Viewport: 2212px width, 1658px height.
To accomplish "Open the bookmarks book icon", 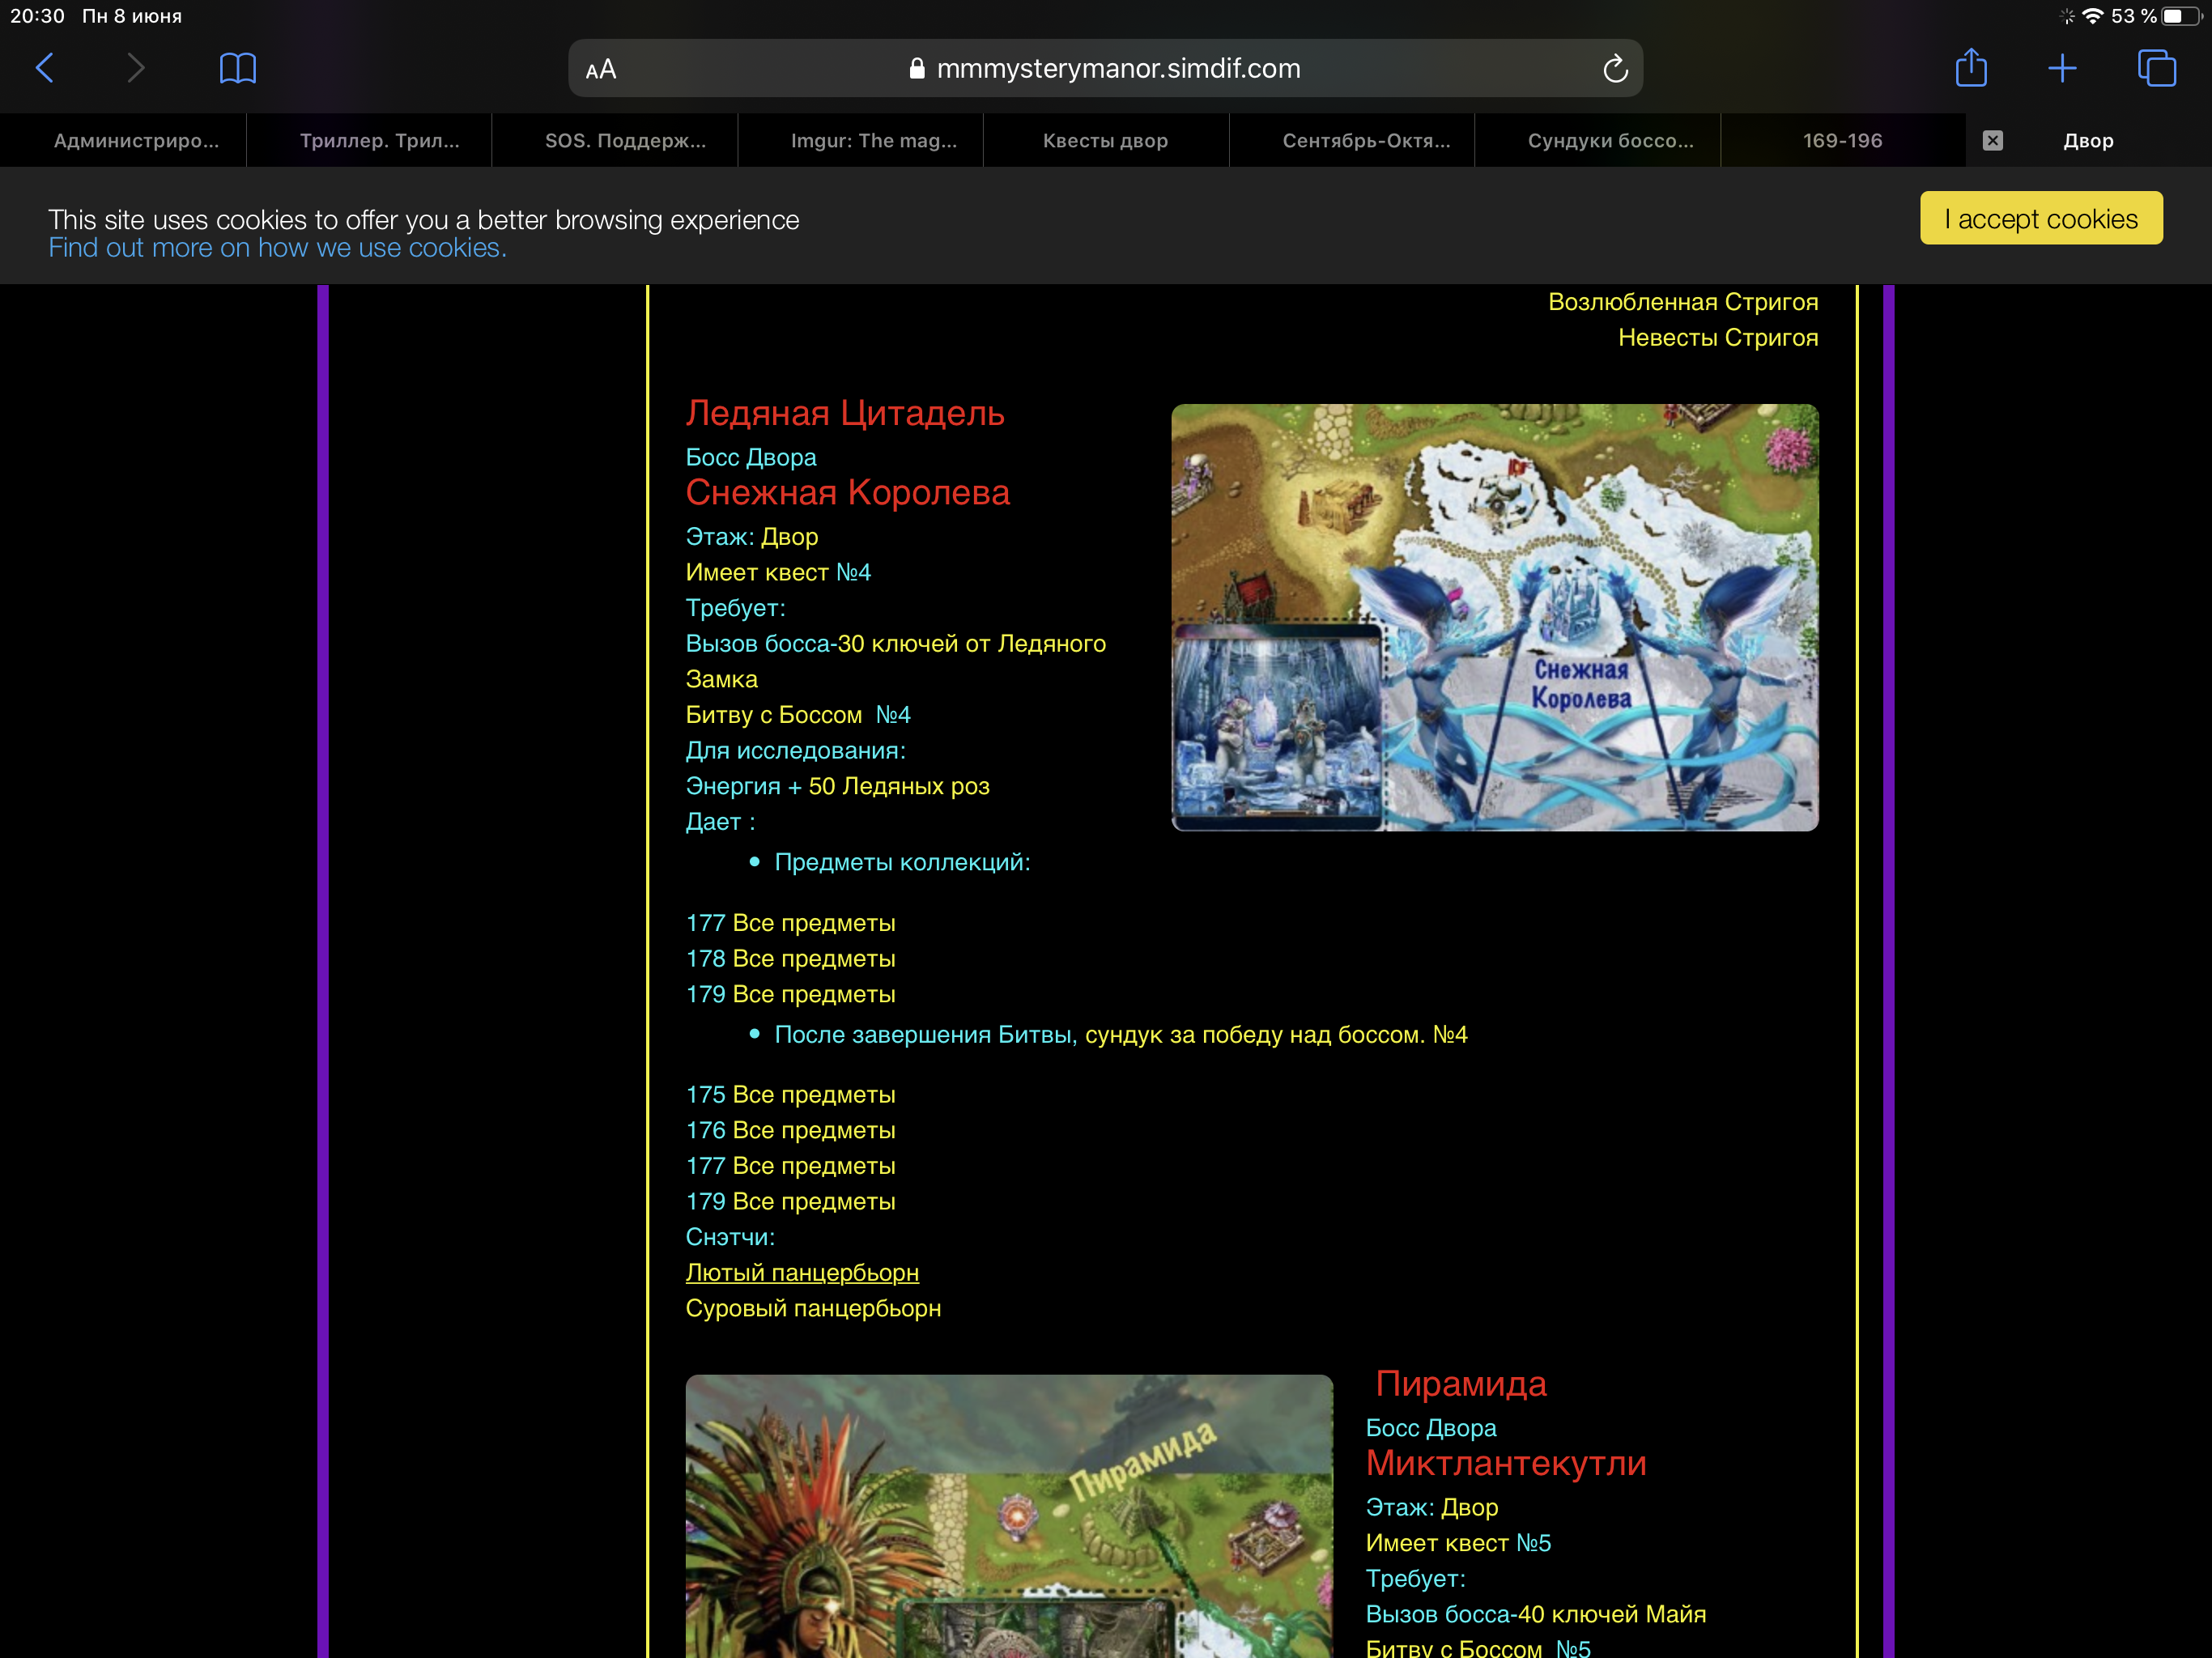I will point(238,68).
